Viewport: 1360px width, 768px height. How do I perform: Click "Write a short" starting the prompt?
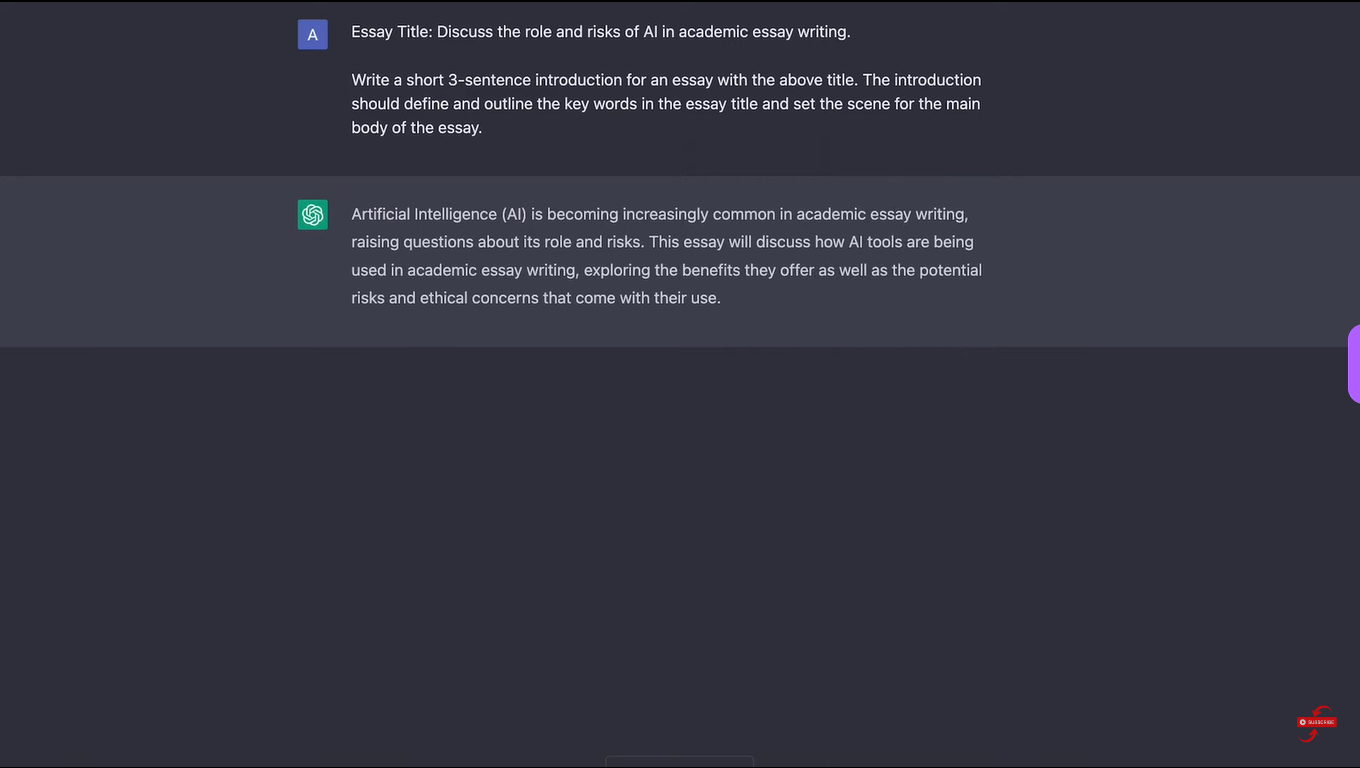click(397, 80)
